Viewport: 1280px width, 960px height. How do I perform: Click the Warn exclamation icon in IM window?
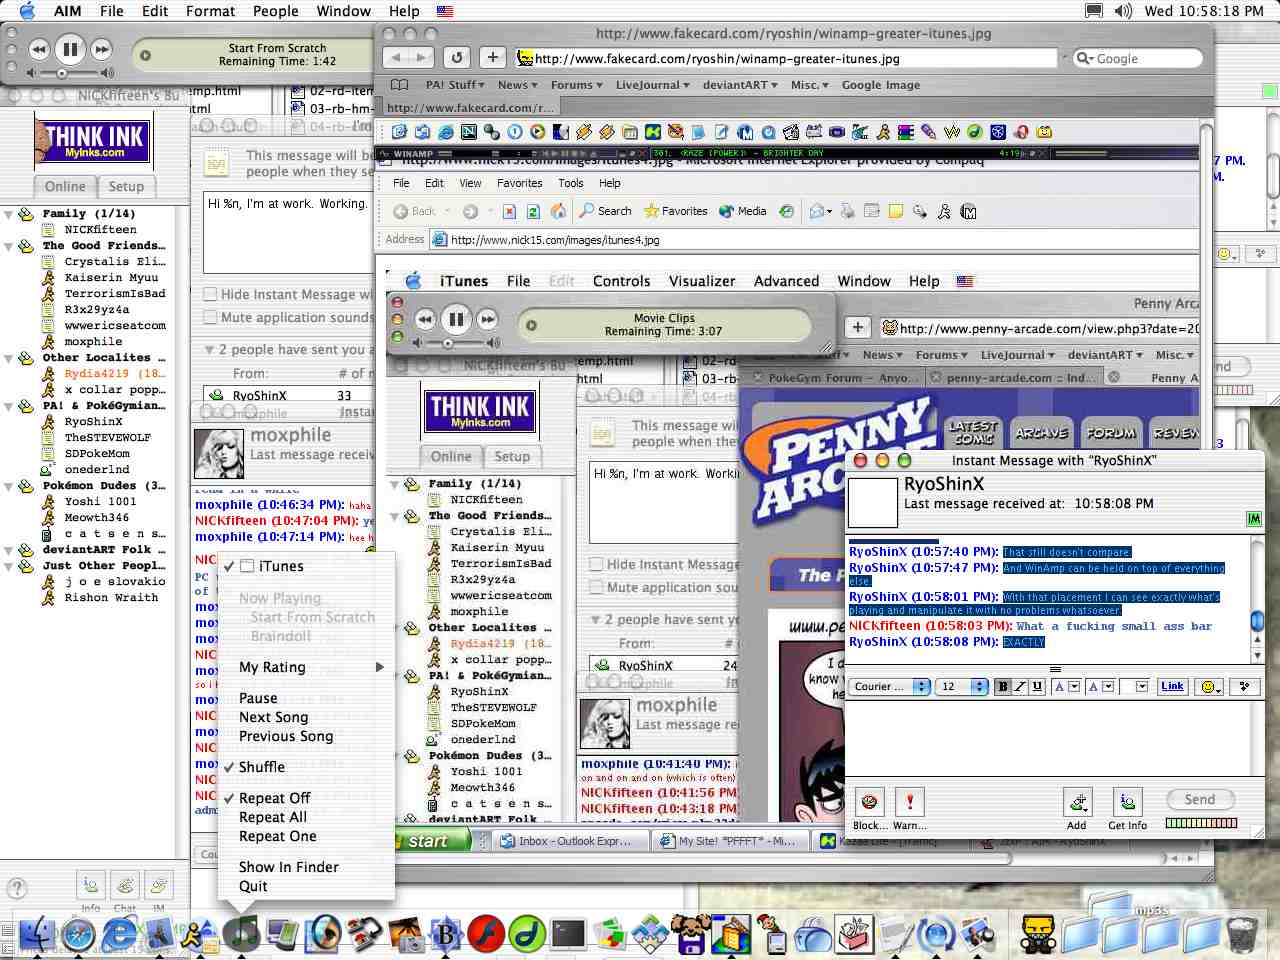point(909,802)
